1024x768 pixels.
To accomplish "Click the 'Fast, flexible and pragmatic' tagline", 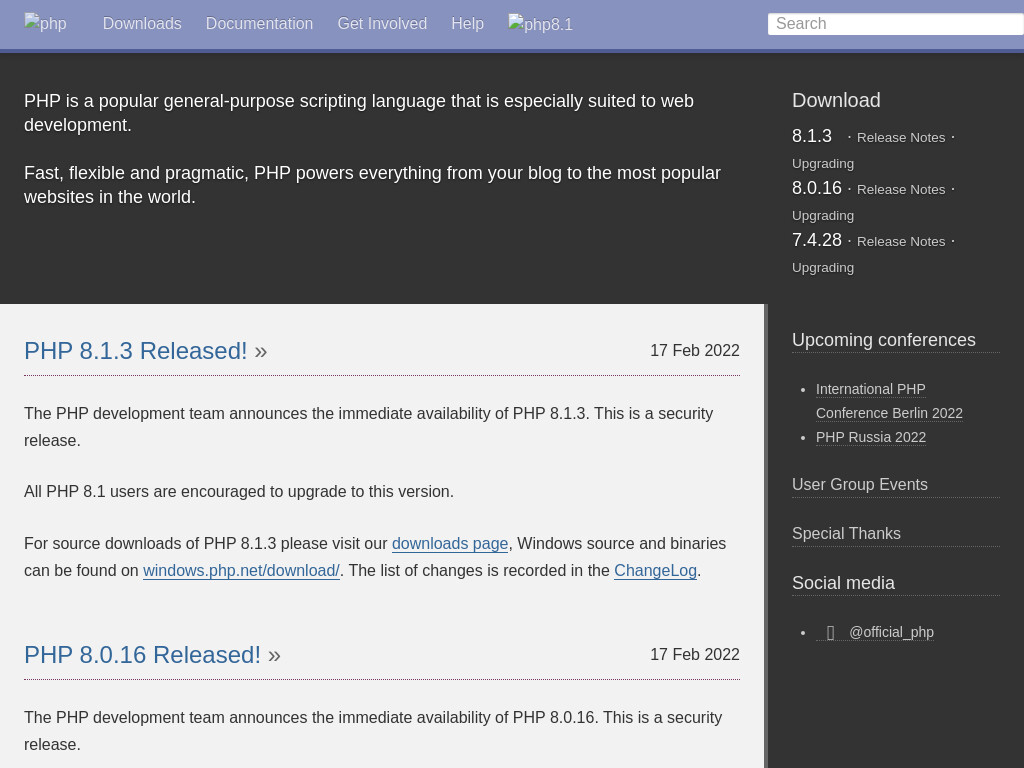I will pos(372,185).
